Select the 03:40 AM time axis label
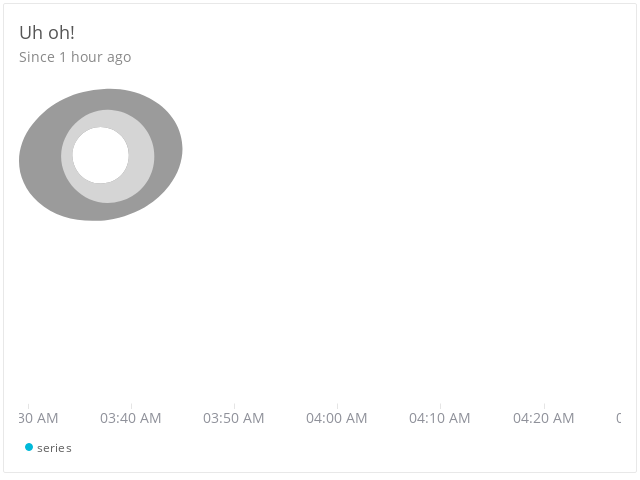 point(130,418)
